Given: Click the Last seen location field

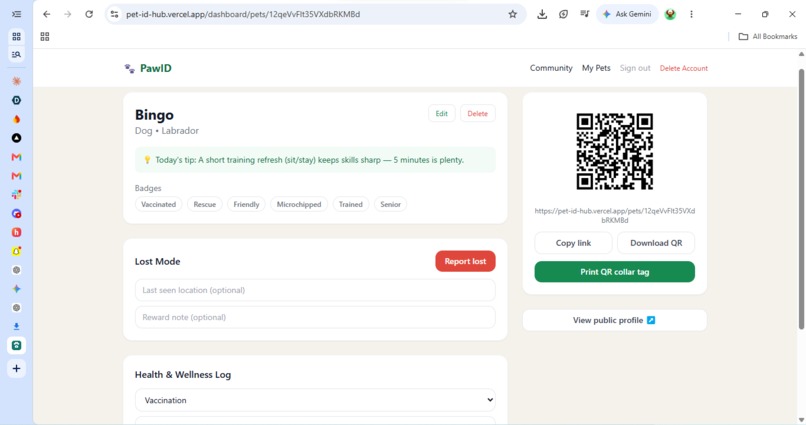Looking at the screenshot, I should point(315,290).
